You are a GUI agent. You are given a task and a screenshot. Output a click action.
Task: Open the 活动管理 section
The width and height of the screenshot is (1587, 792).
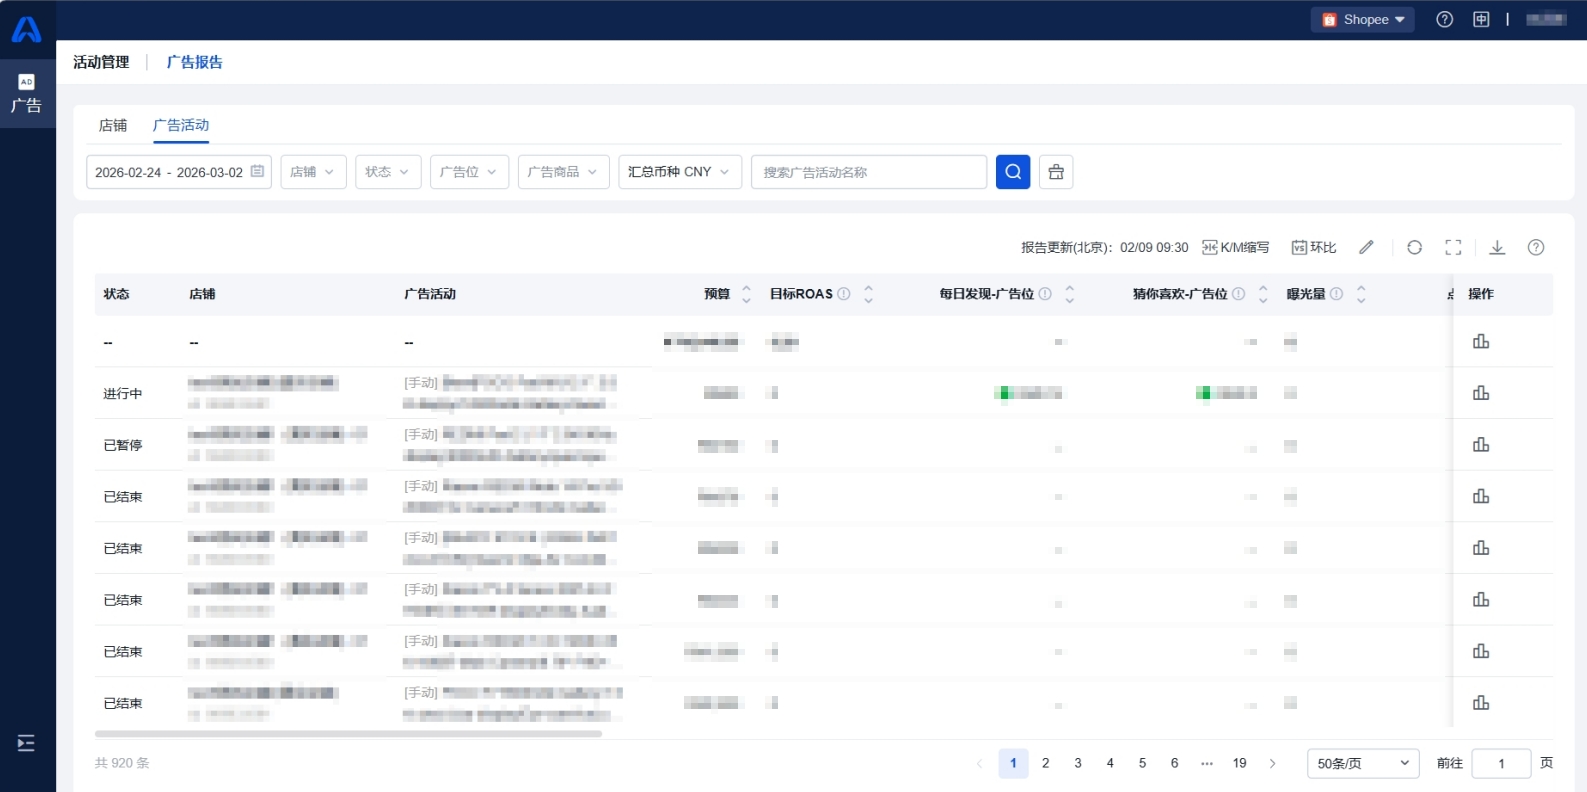[x=101, y=62]
